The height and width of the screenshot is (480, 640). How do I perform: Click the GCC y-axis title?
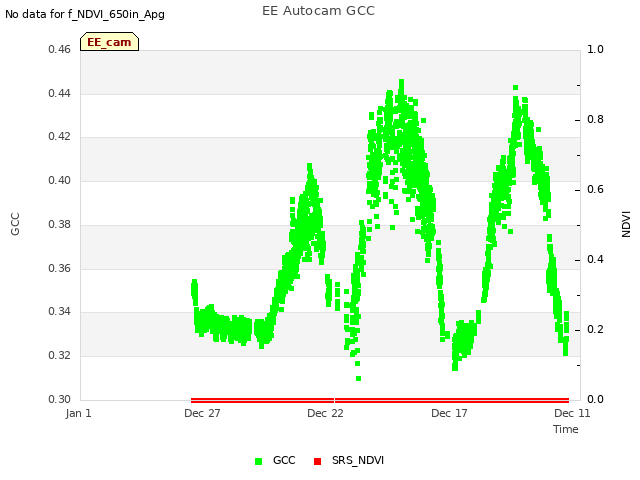[x=15, y=224]
